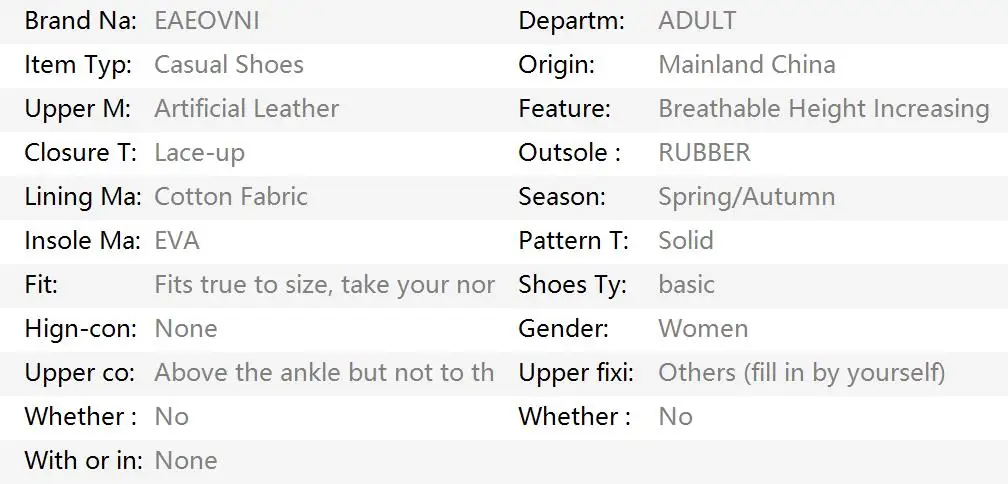1008x484 pixels.
Task: Select the Women gender value
Action: click(x=703, y=329)
